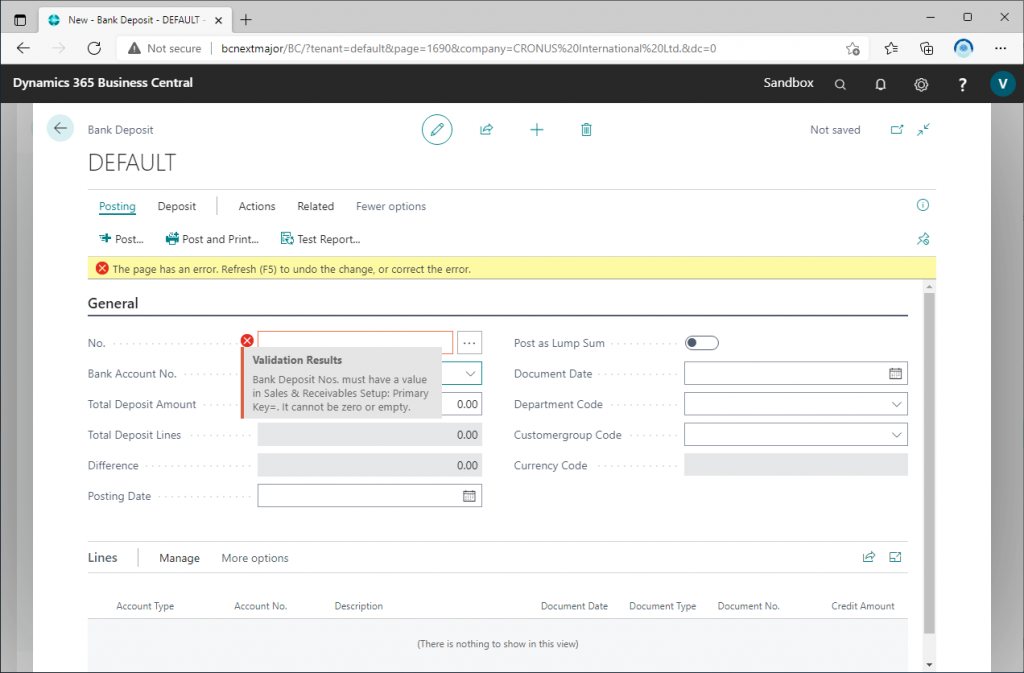1024x673 pixels.
Task: Open browser Favorites list icon
Action: 891,48
